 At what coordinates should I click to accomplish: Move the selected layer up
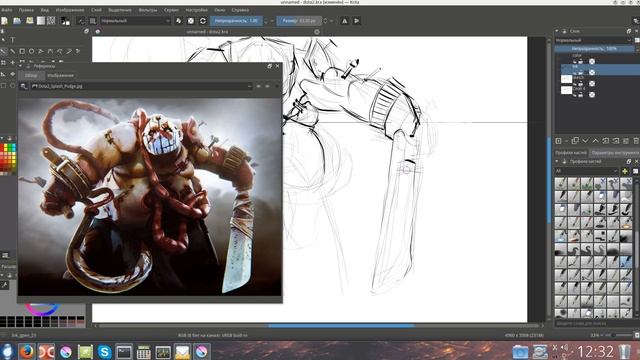(596, 141)
